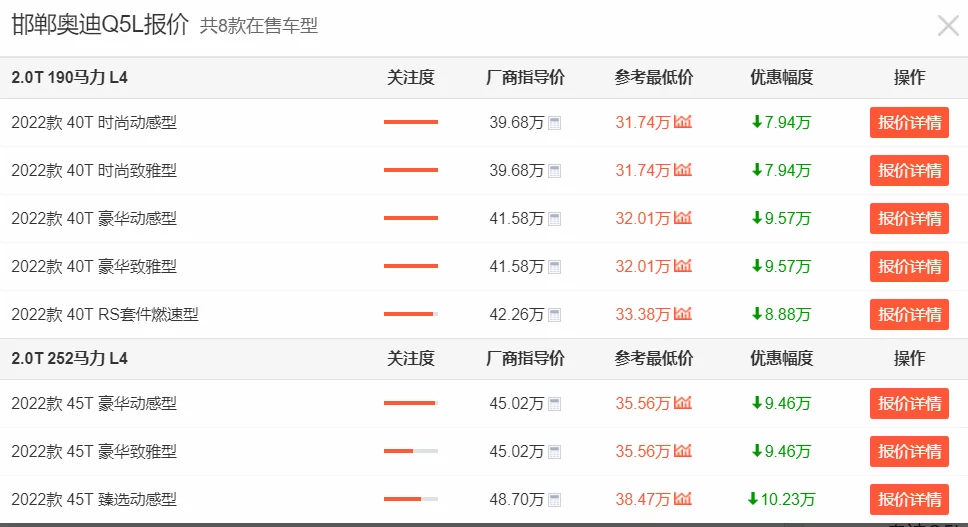This screenshot has width=968, height=527.
Task: Open price calculator for 40T RS套件燃速型
Action: pos(554,315)
